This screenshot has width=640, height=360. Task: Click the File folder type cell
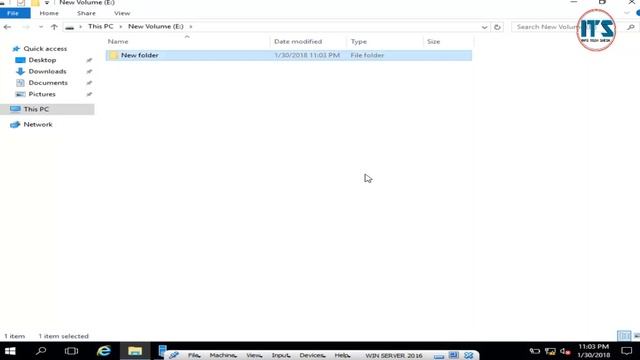[367, 55]
